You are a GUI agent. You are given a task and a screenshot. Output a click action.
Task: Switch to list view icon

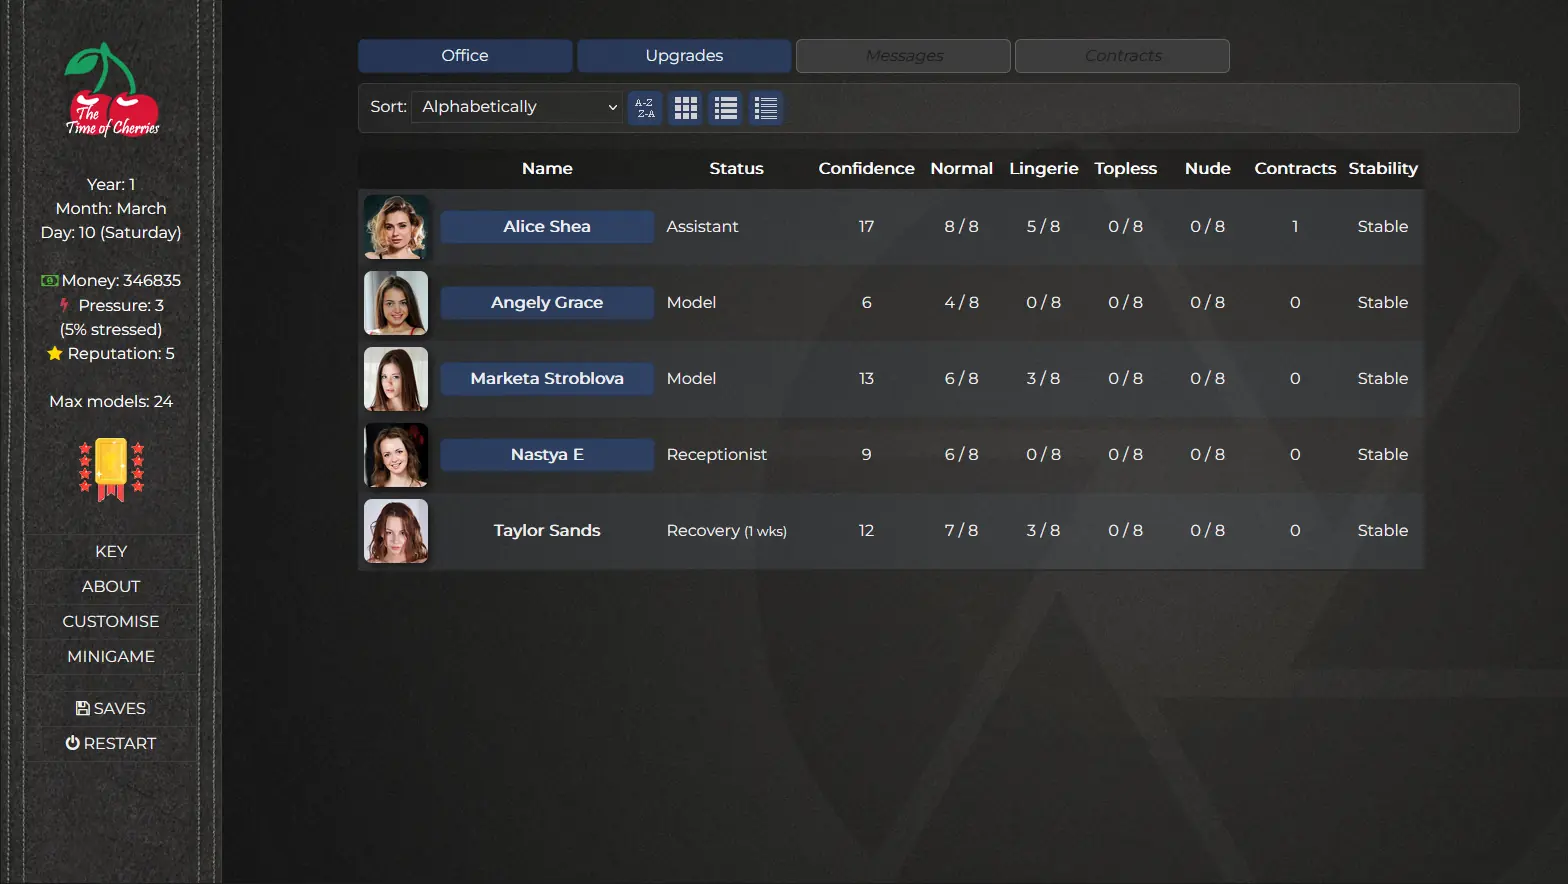coord(726,108)
